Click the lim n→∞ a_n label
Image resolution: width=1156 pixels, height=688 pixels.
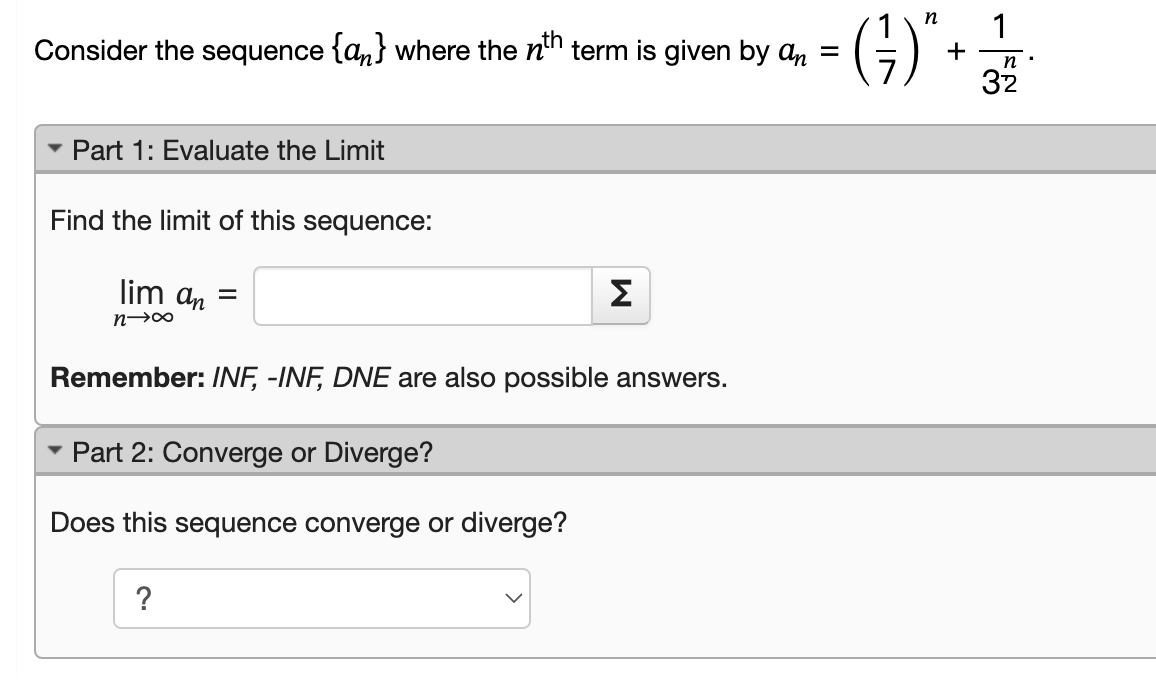click(161, 301)
